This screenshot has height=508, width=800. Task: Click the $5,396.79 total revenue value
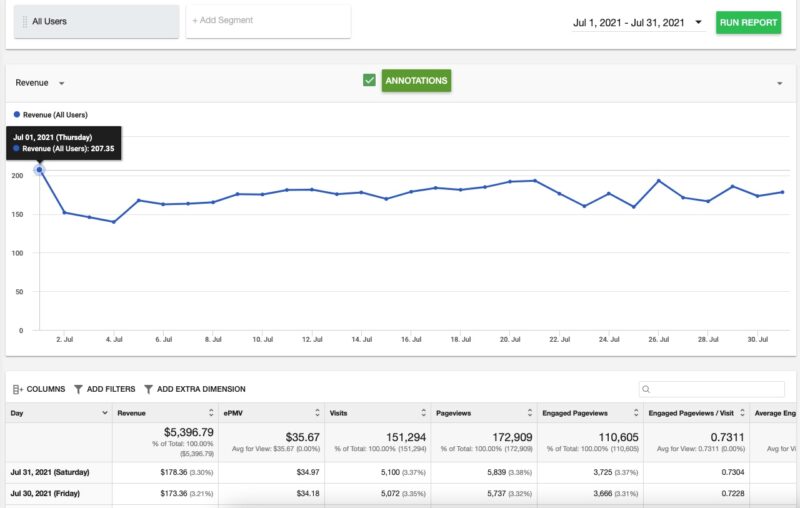(x=189, y=432)
